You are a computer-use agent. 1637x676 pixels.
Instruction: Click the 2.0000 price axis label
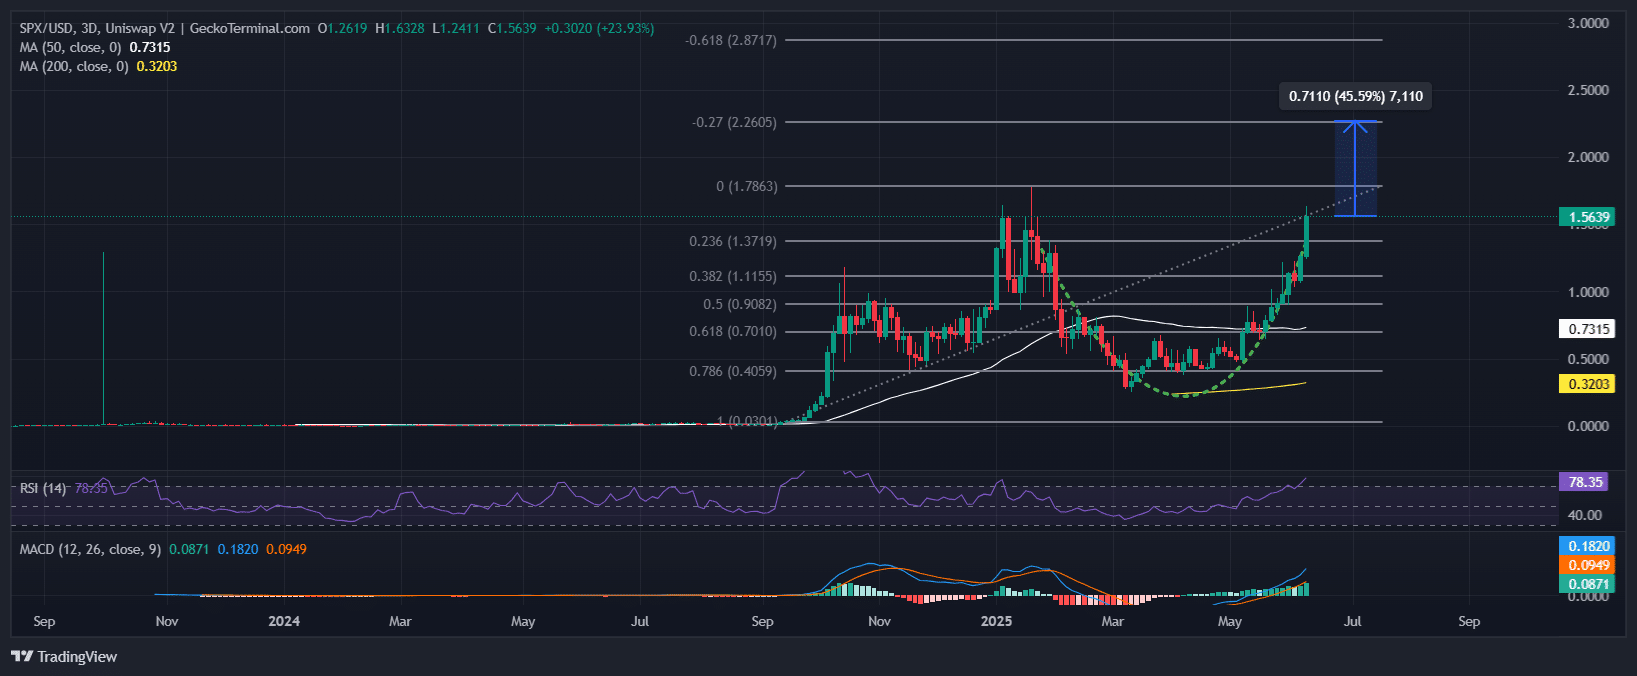[x=1588, y=157]
